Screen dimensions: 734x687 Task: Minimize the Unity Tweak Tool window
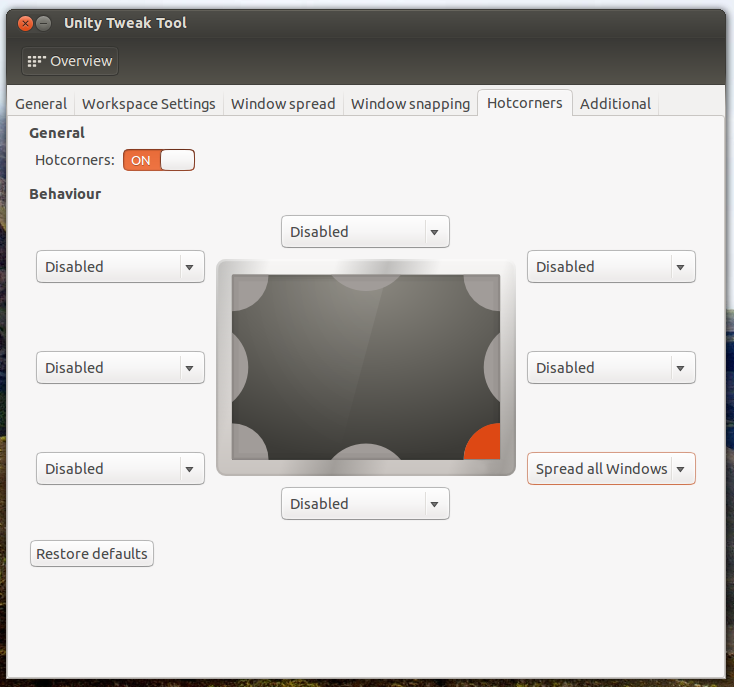tap(44, 23)
